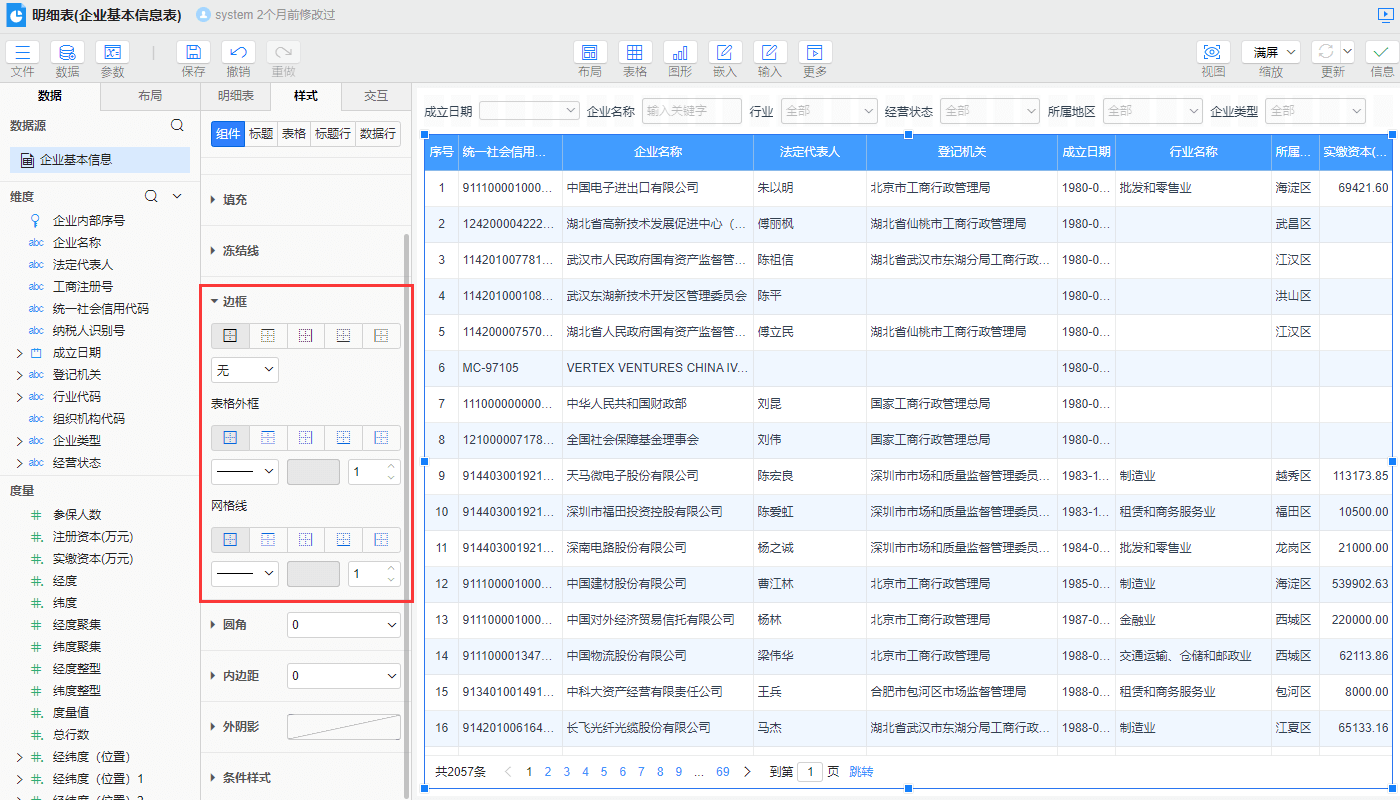Click the Undo (撤销) toolbar icon
The width and height of the screenshot is (1400, 800).
pyautogui.click(x=238, y=53)
